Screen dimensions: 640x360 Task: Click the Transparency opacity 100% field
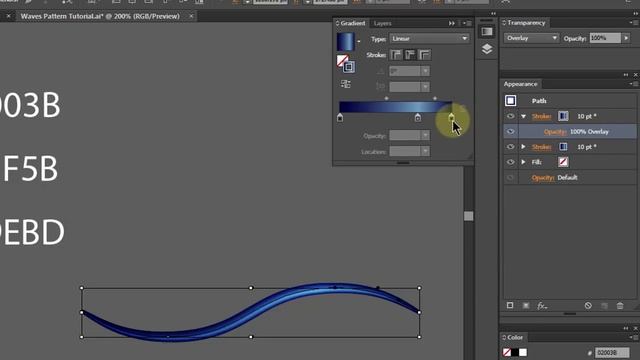(x=605, y=38)
